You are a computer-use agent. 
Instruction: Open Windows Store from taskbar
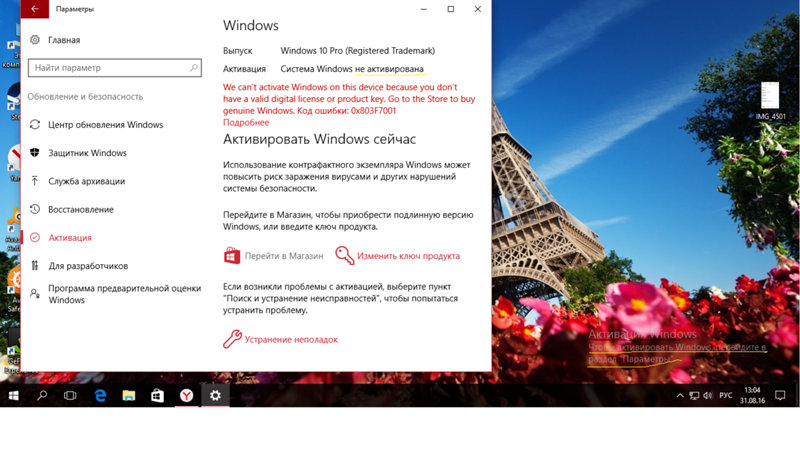coord(158,395)
